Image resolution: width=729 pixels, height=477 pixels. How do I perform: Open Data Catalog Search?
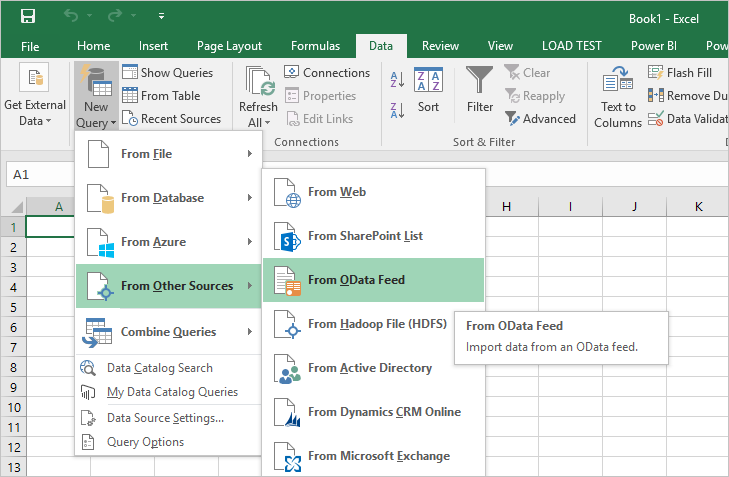point(168,368)
